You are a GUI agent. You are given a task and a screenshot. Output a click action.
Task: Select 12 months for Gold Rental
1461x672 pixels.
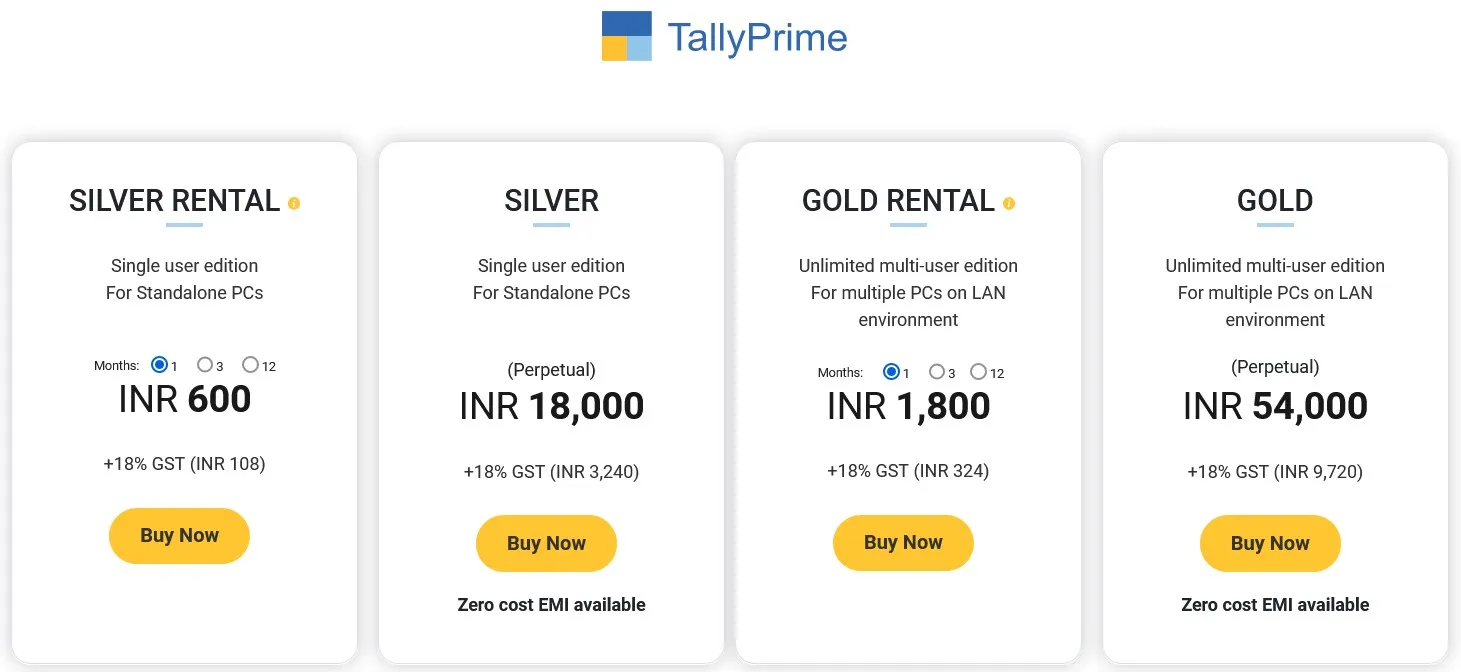tap(978, 371)
